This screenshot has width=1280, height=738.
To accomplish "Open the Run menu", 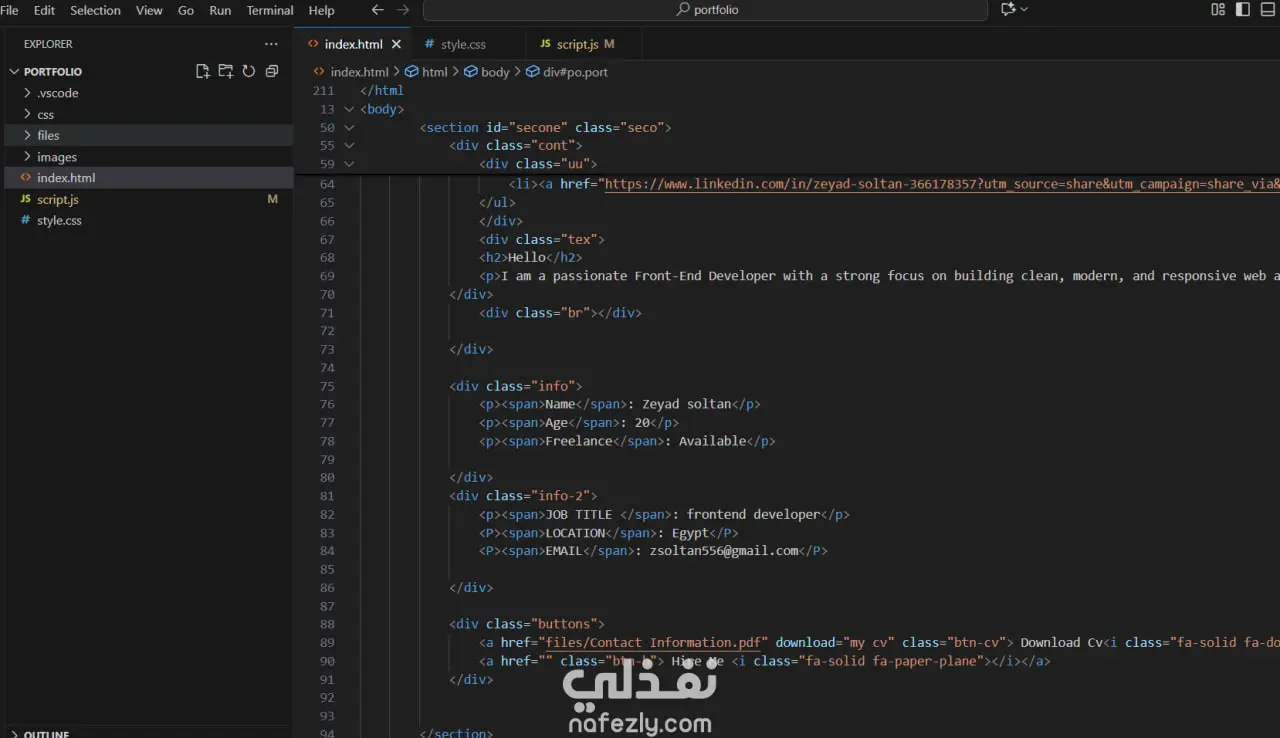I will point(220,10).
